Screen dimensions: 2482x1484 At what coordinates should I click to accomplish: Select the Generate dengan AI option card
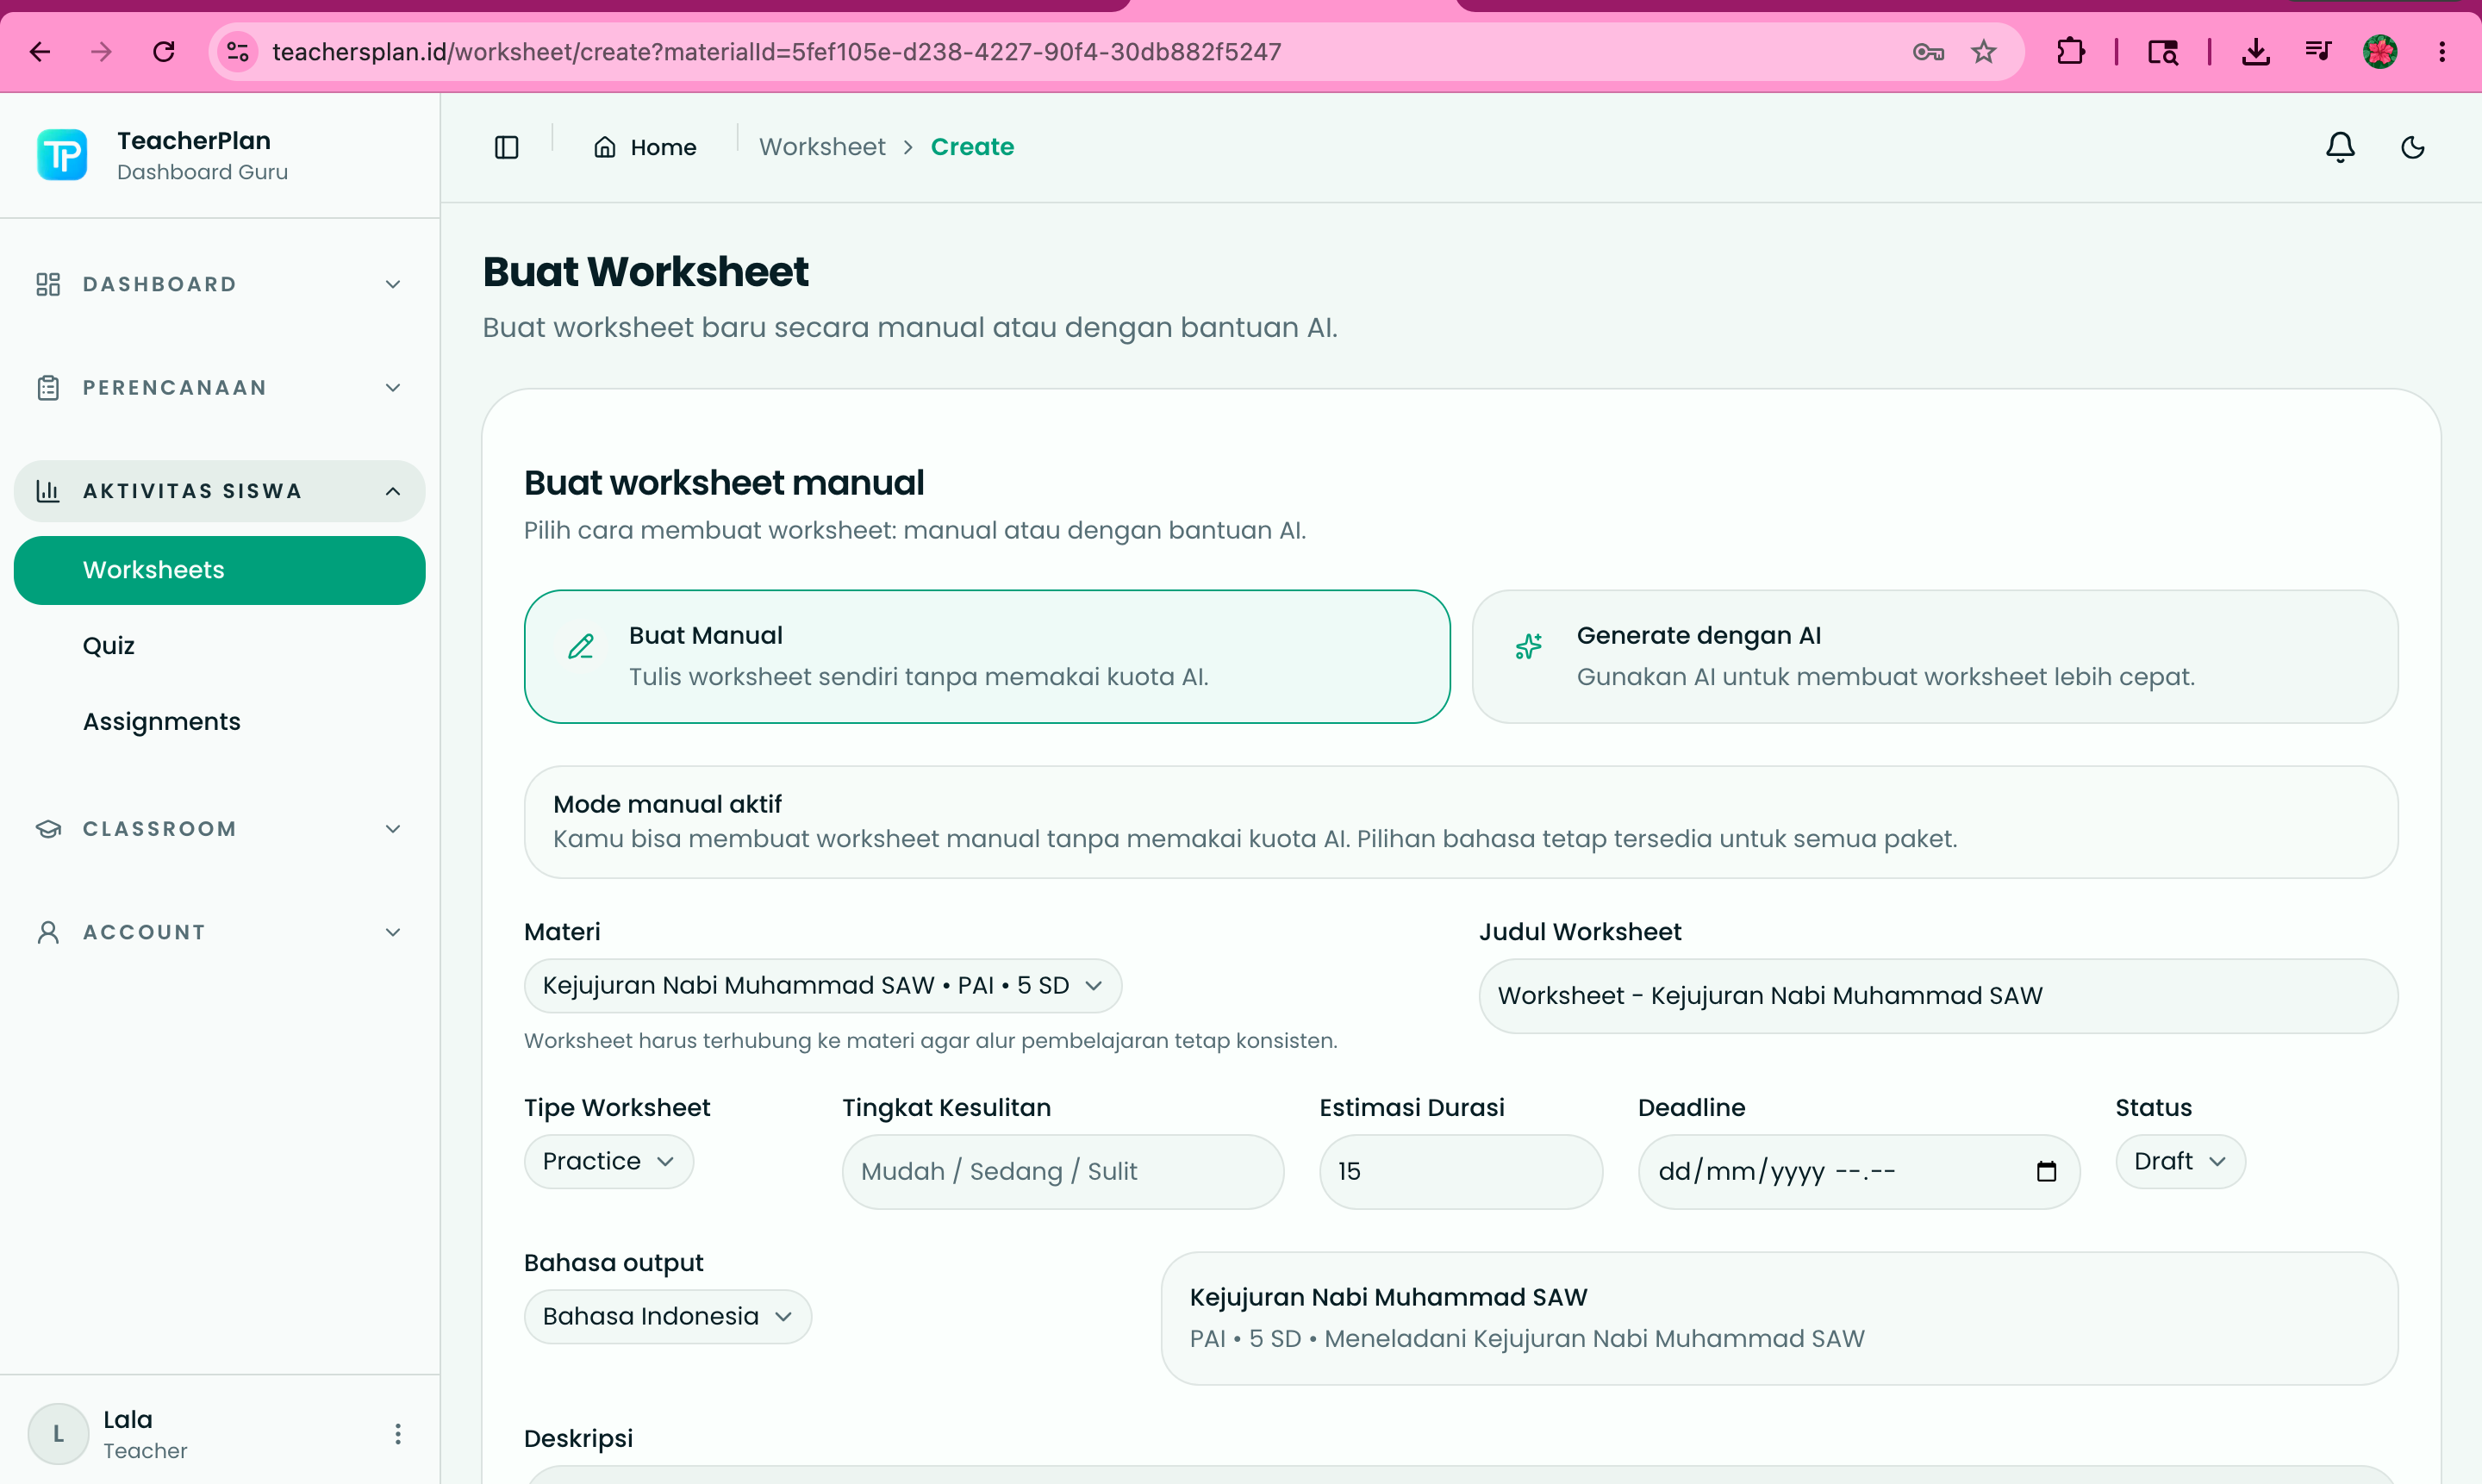pos(1935,656)
